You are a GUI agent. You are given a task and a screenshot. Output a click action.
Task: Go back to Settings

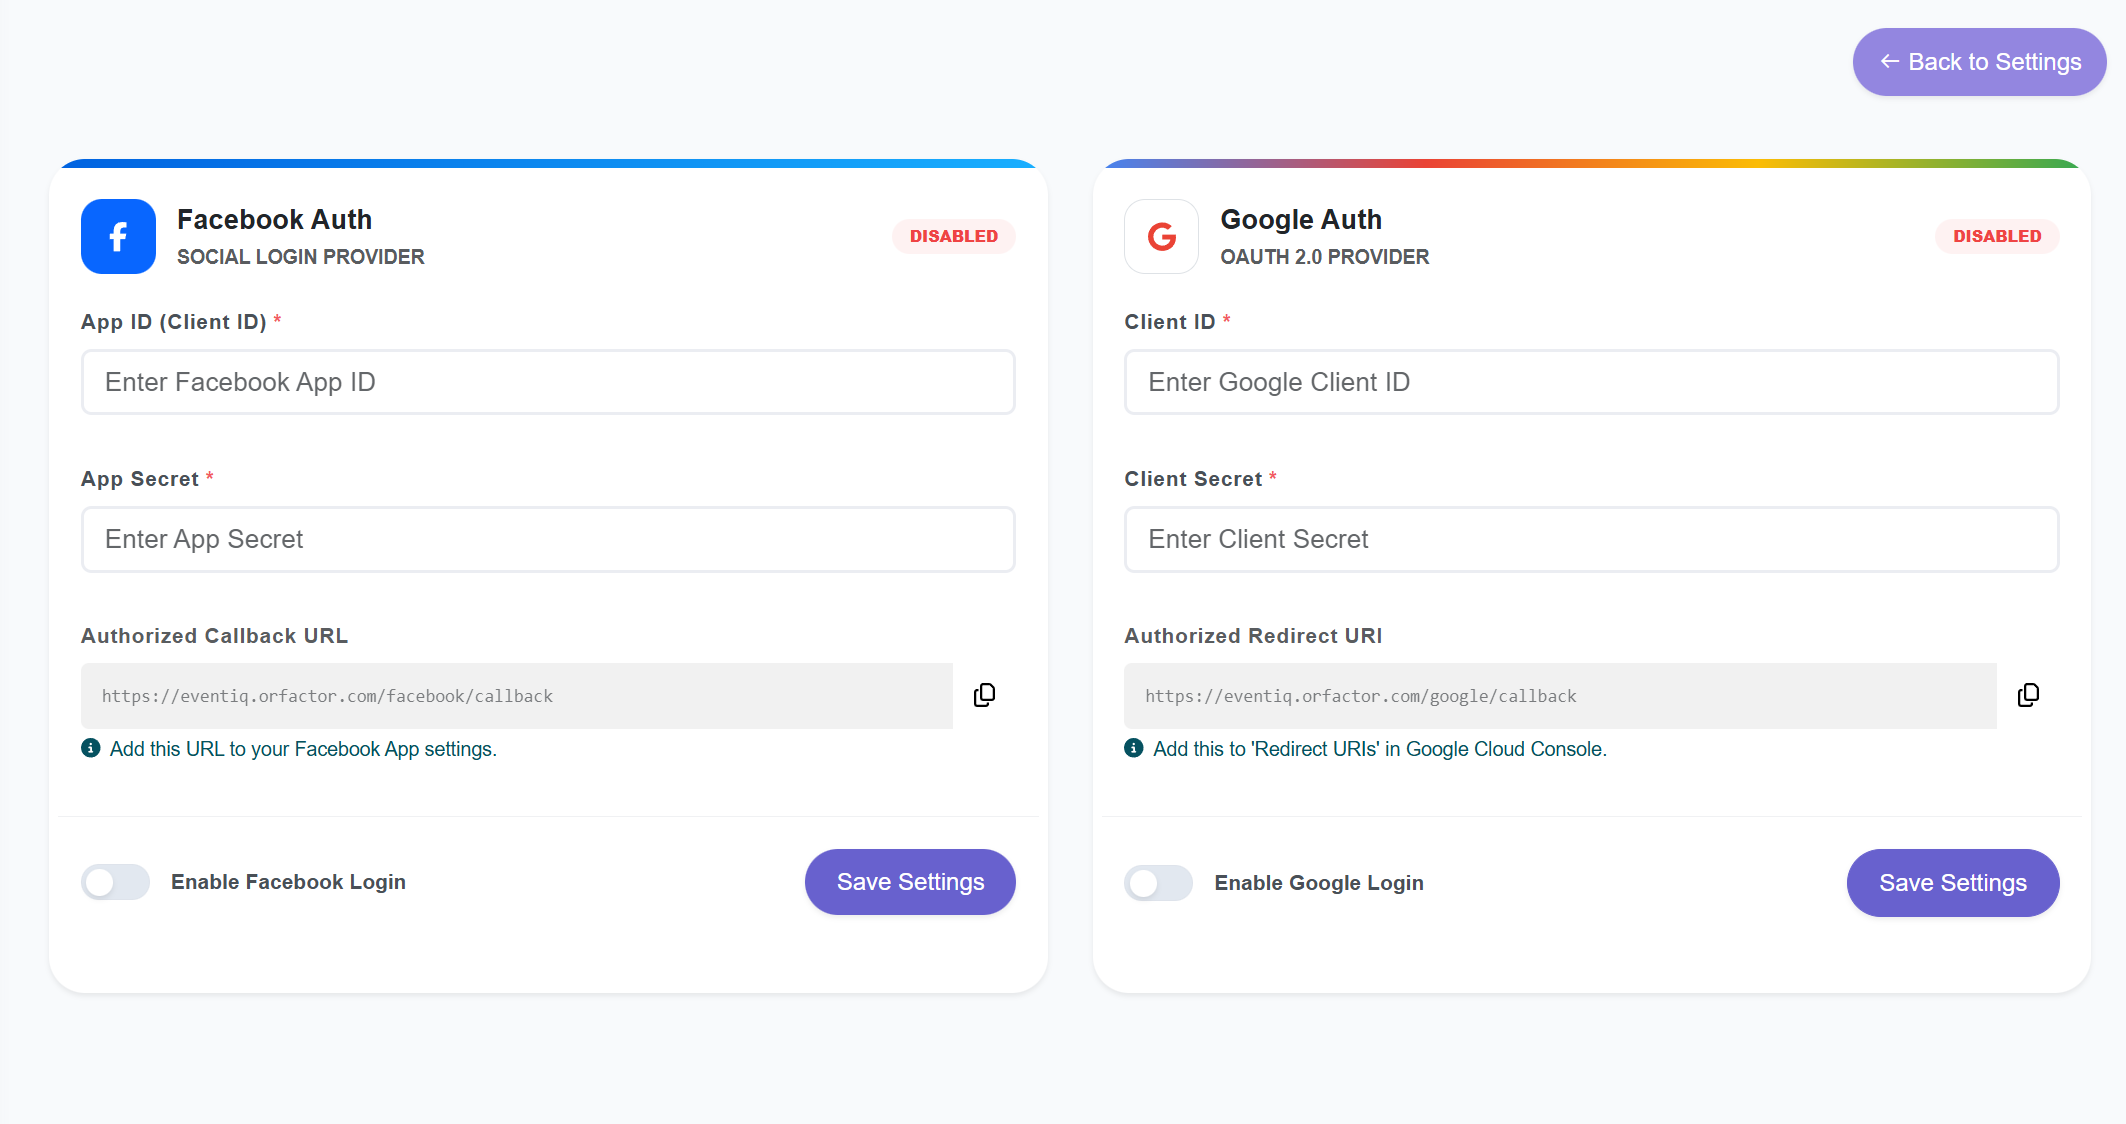point(1979,62)
